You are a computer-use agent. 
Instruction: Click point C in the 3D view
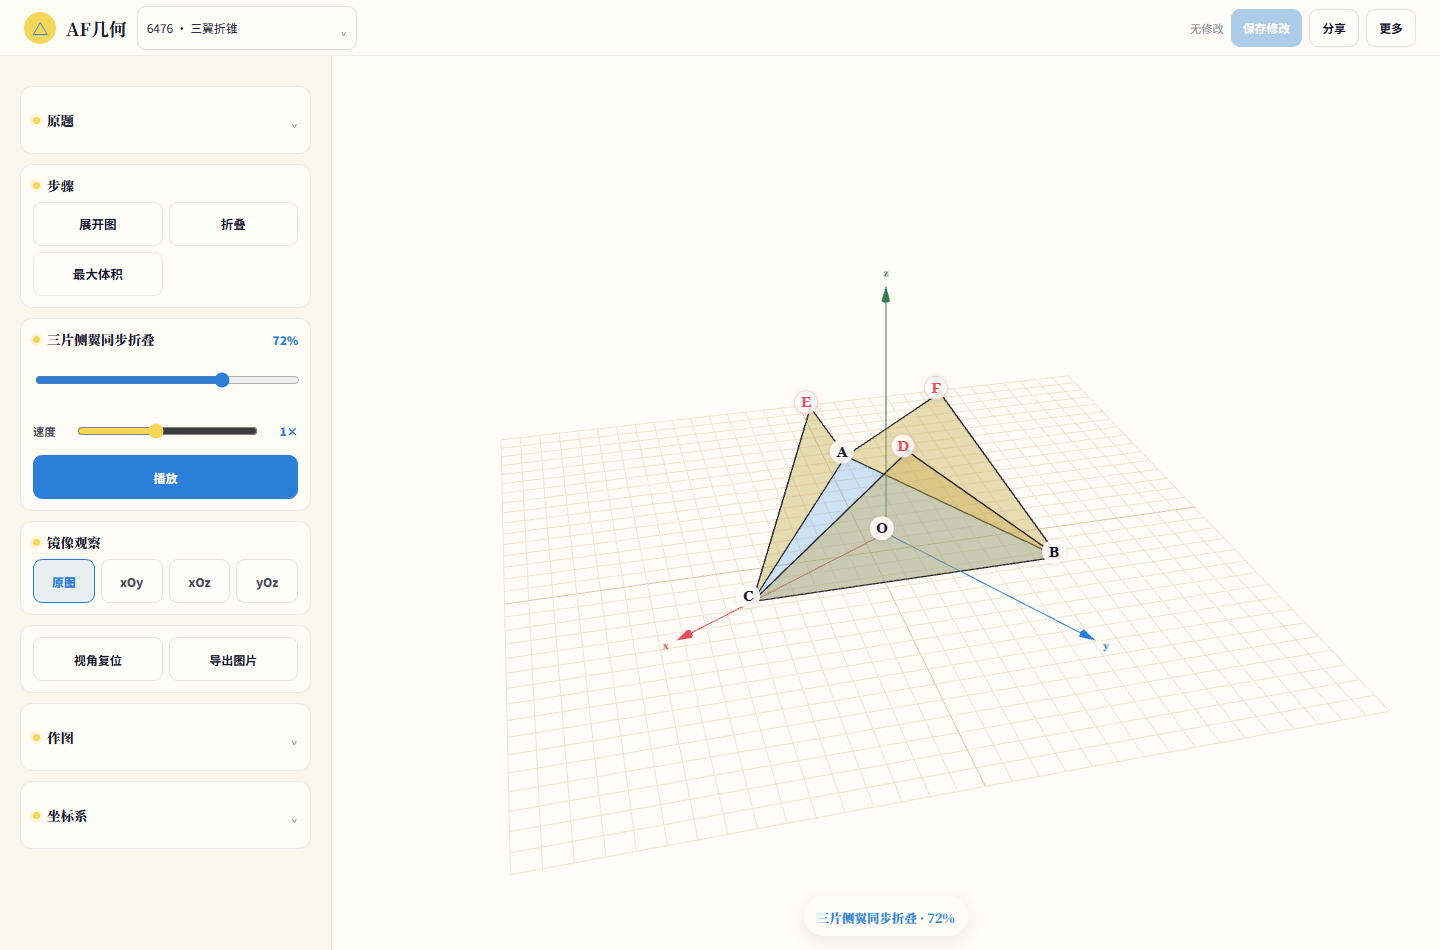click(748, 596)
